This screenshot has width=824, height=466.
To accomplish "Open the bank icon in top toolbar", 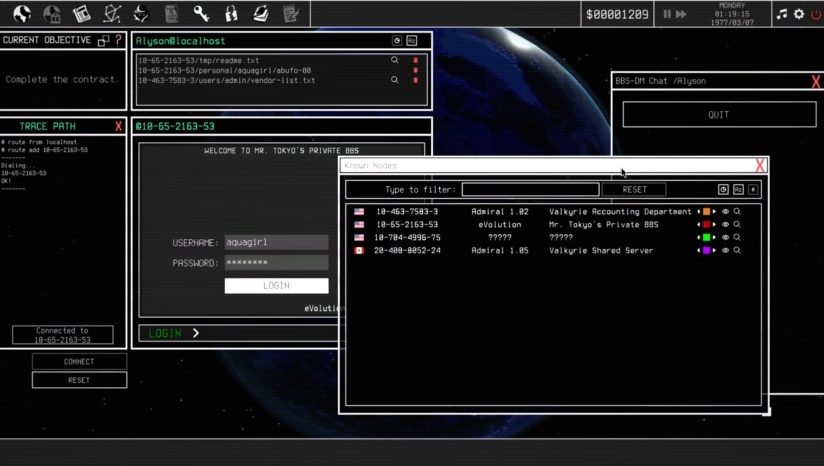I will [51, 14].
